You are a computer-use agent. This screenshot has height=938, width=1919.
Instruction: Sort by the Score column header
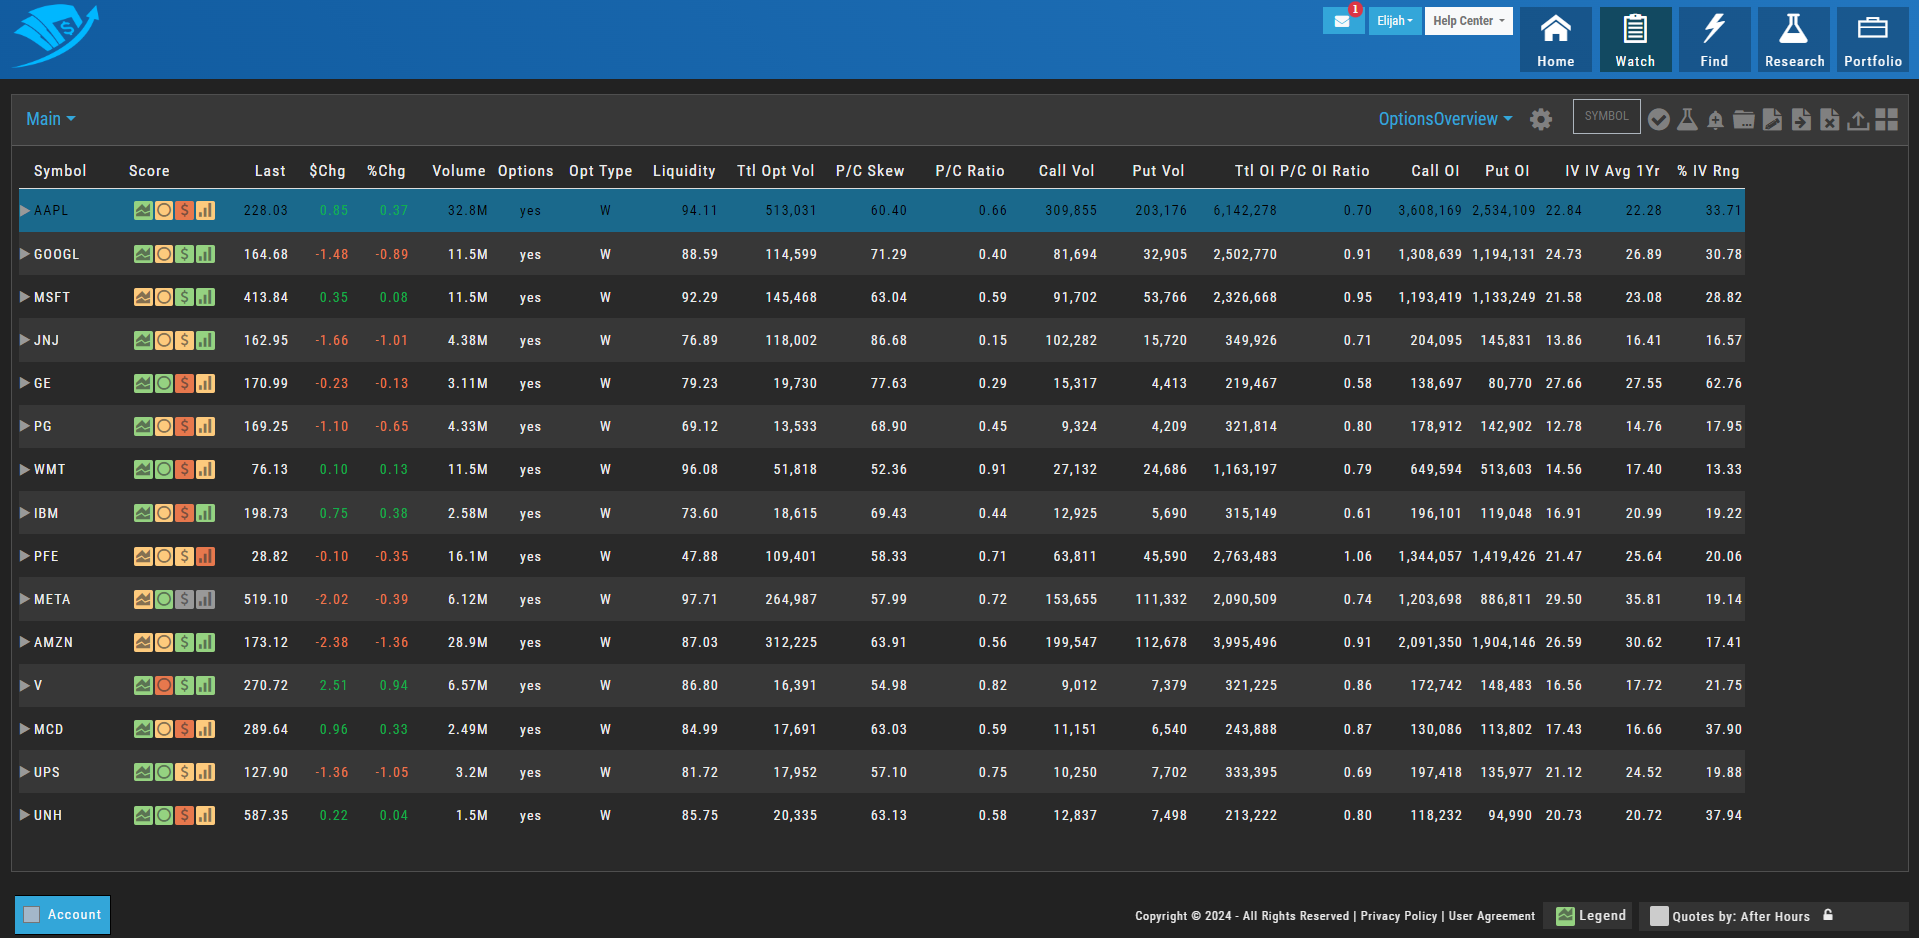(149, 171)
